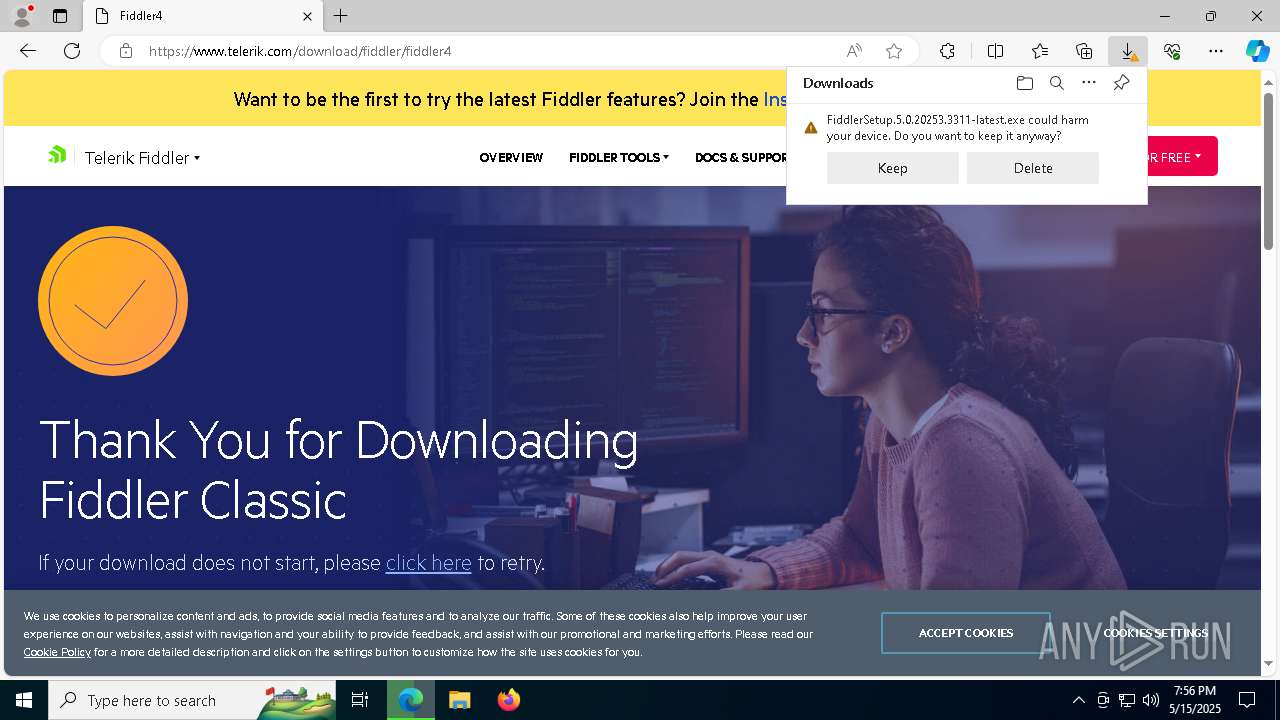The height and width of the screenshot is (720, 1280).
Task: Delete the FiddlerSetup download
Action: [1033, 168]
